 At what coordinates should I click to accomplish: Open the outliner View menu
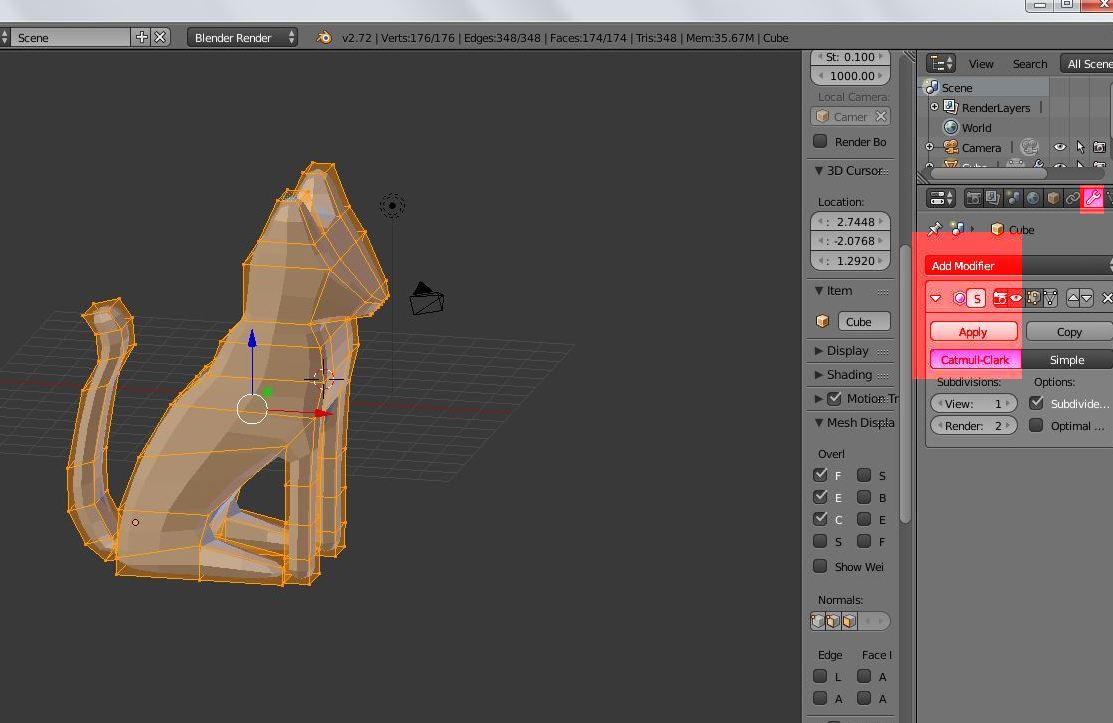[x=981, y=63]
